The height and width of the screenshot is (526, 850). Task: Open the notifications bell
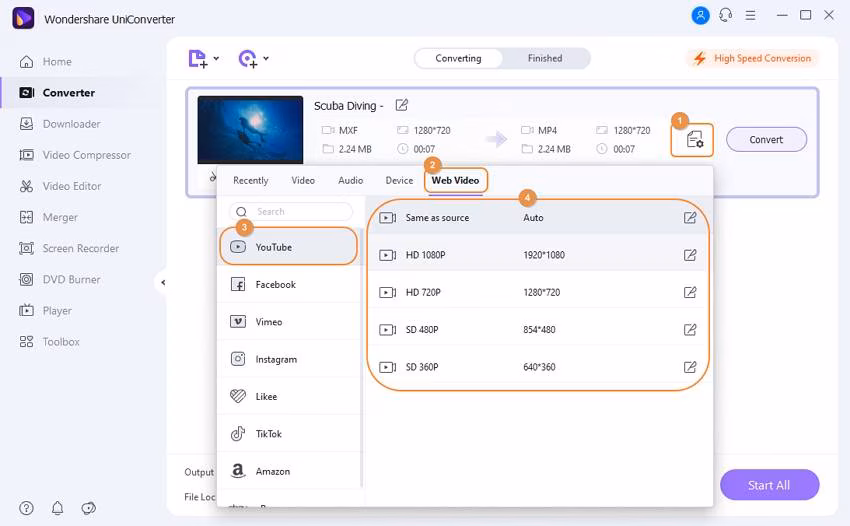coord(57,508)
